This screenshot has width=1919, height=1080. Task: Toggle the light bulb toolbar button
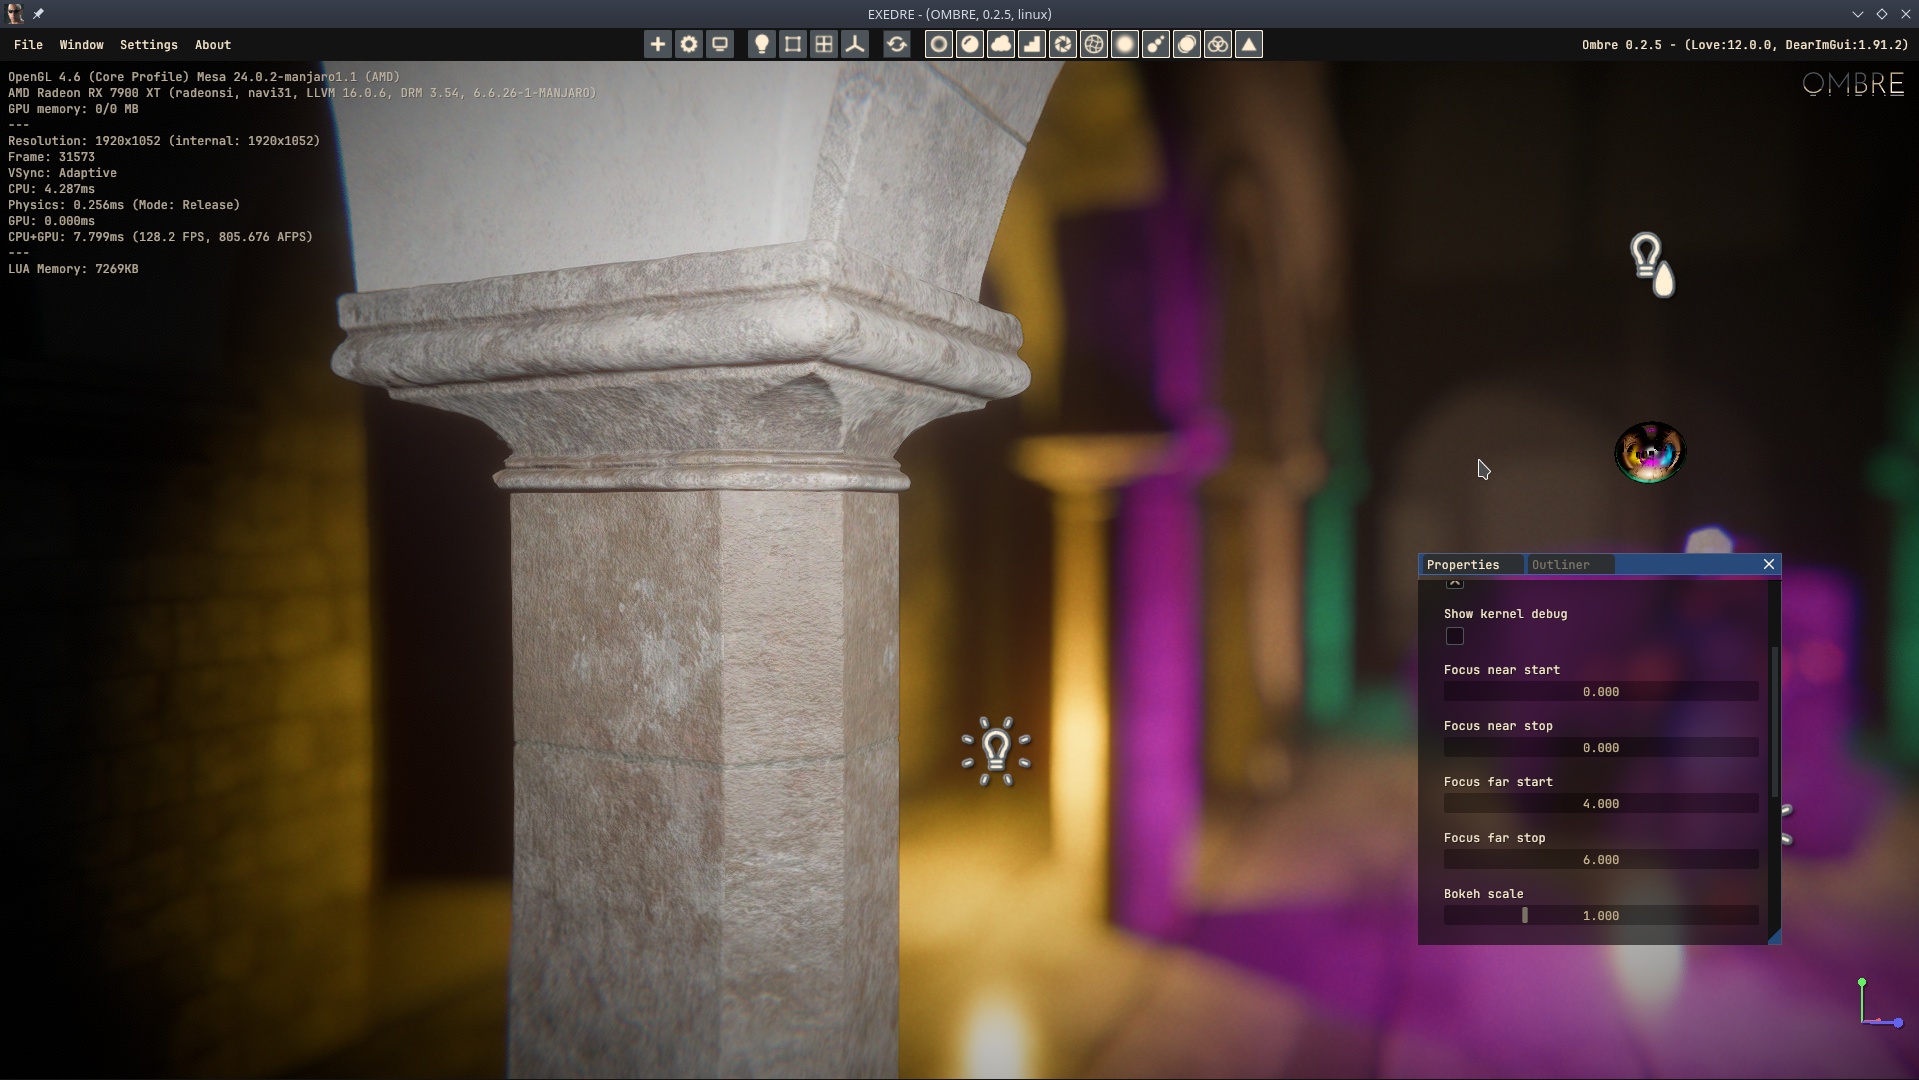pyautogui.click(x=761, y=44)
